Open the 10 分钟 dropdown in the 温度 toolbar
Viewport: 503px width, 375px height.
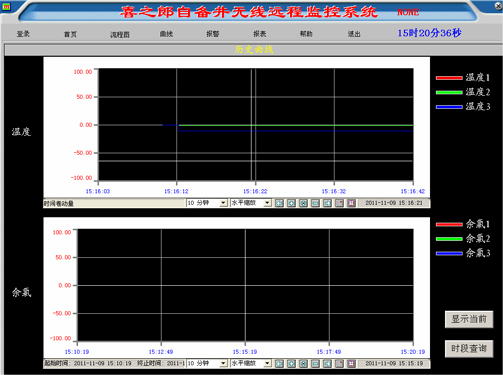click(207, 203)
